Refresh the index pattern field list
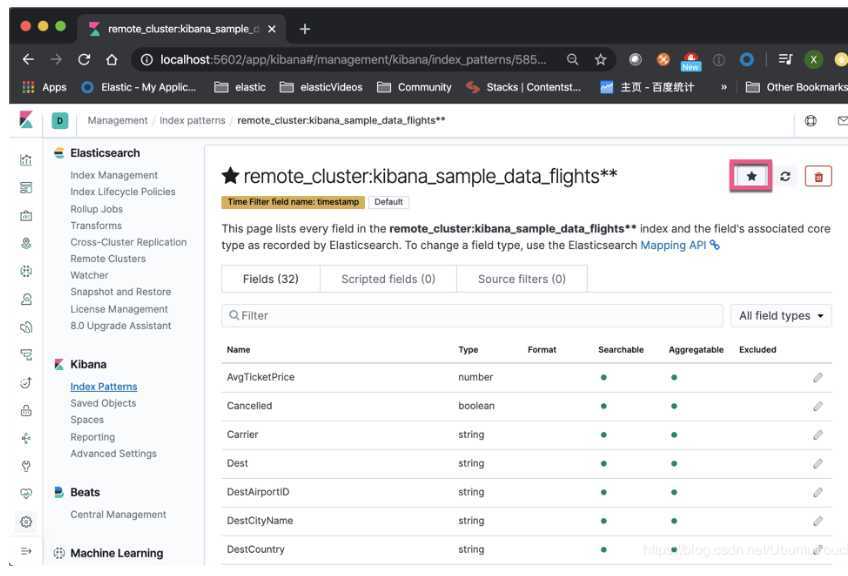 click(785, 176)
